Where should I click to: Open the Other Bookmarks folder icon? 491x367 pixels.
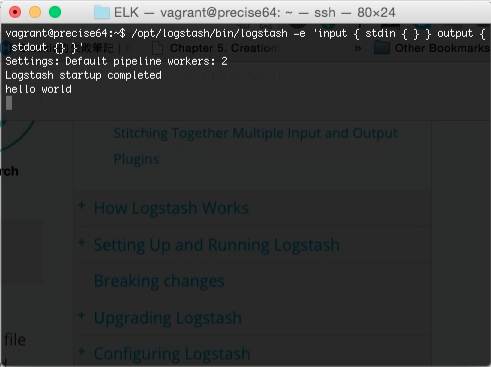[382, 48]
